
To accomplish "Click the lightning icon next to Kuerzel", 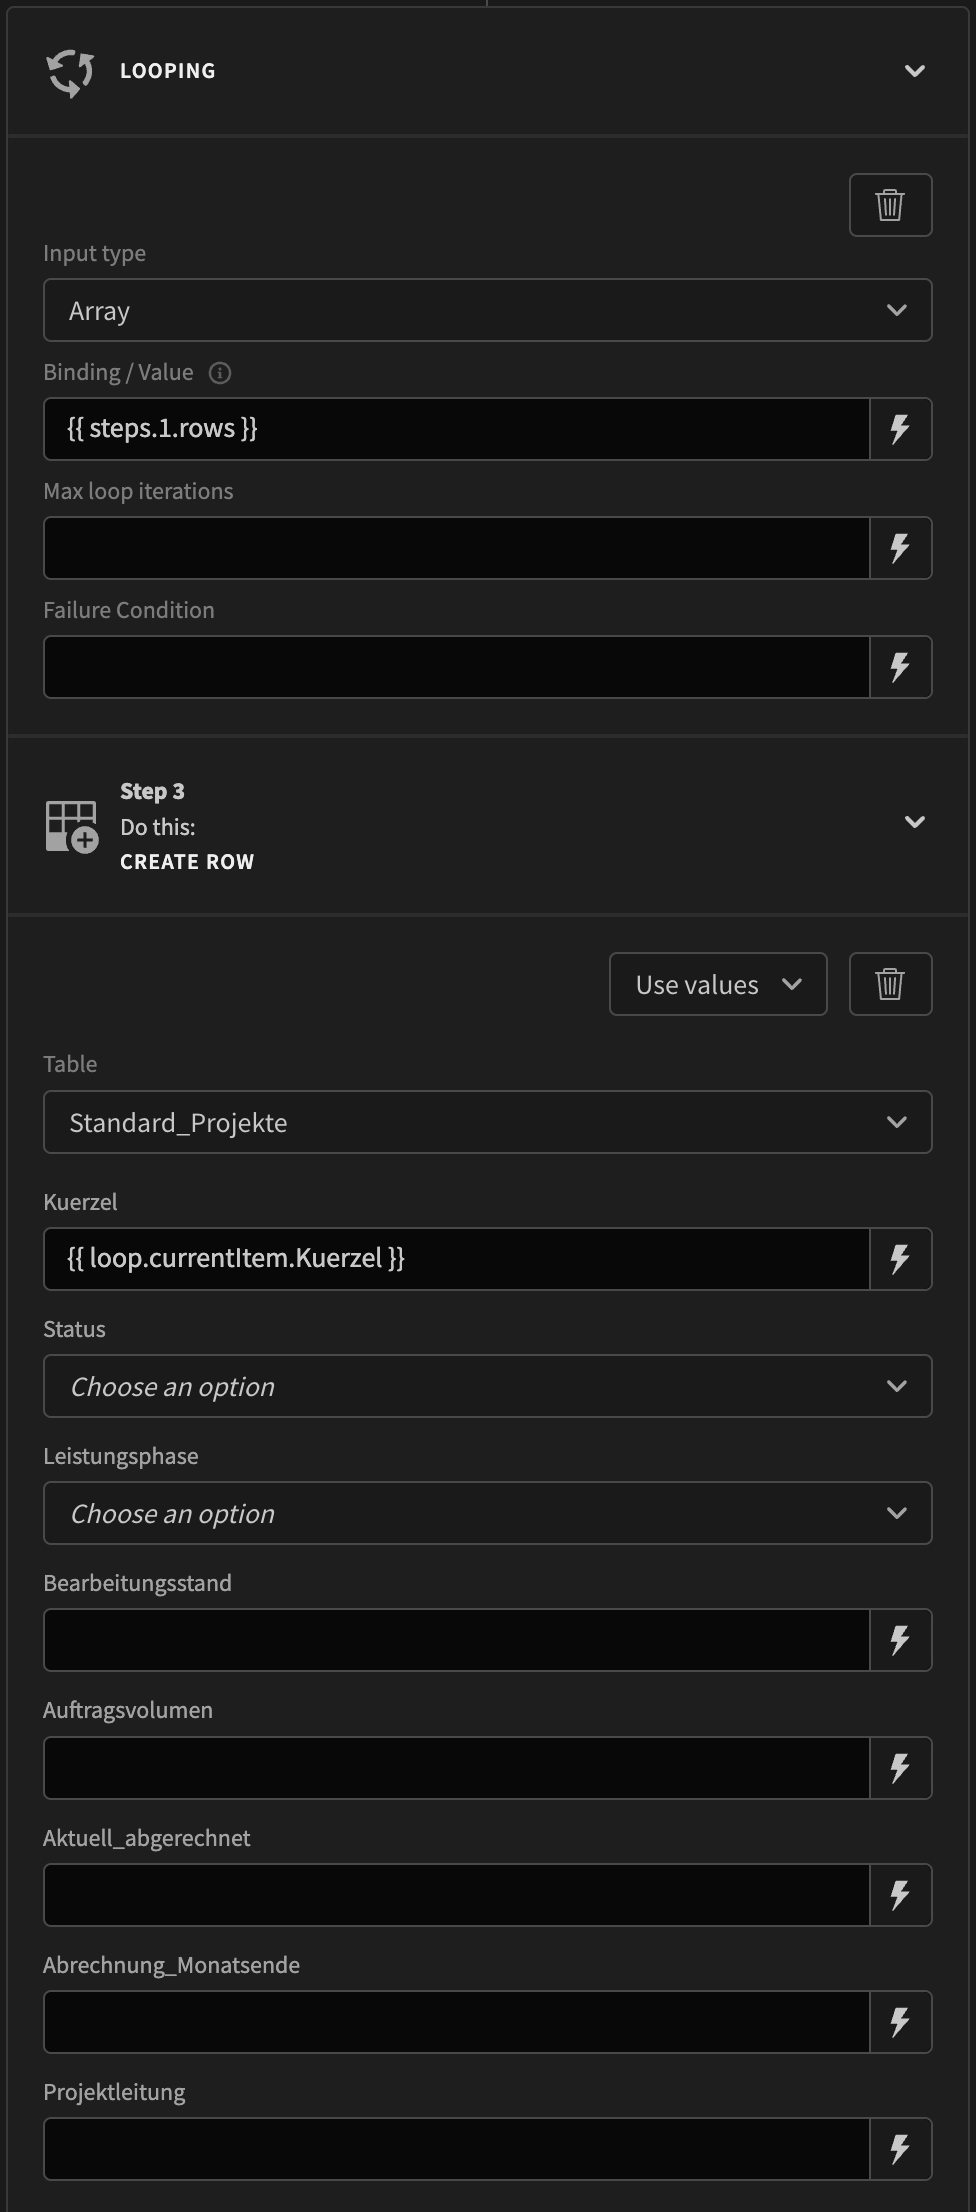I will [x=899, y=1259].
